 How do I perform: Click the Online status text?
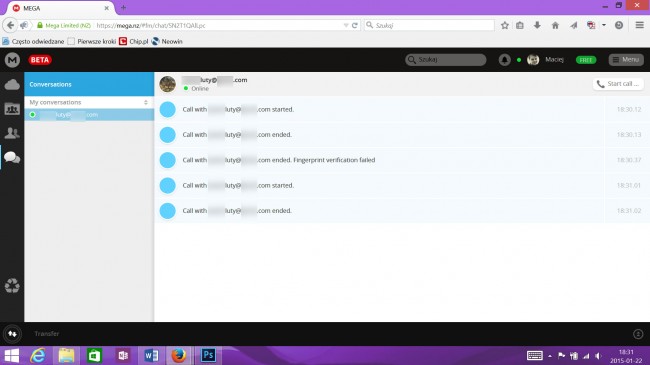tap(200, 88)
